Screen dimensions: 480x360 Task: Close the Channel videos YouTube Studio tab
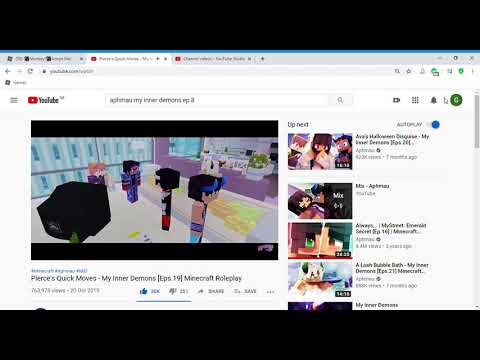click(x=249, y=59)
